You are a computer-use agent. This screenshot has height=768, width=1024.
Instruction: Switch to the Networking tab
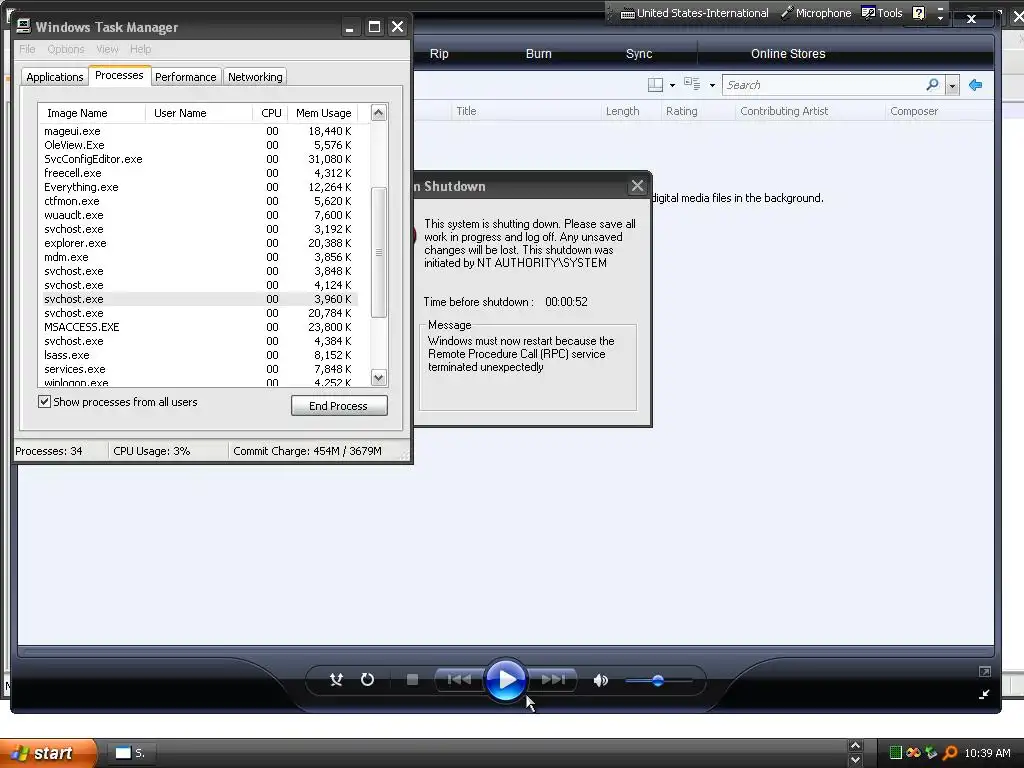[255, 77]
